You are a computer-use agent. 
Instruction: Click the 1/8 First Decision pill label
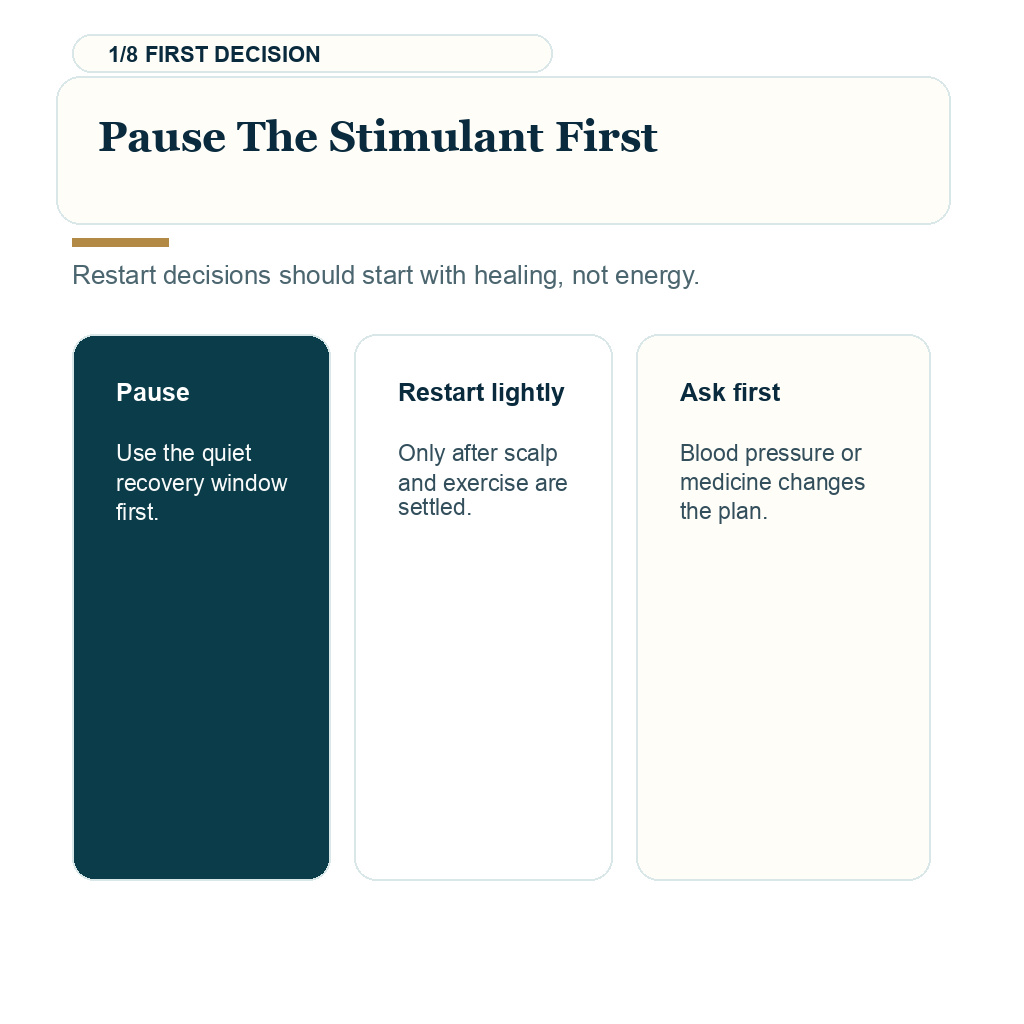tap(312, 54)
